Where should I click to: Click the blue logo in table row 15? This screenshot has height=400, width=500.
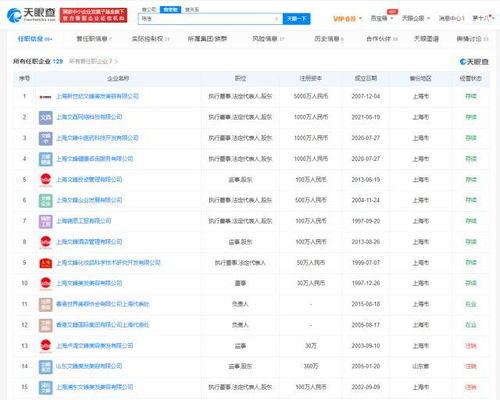tap(46, 387)
